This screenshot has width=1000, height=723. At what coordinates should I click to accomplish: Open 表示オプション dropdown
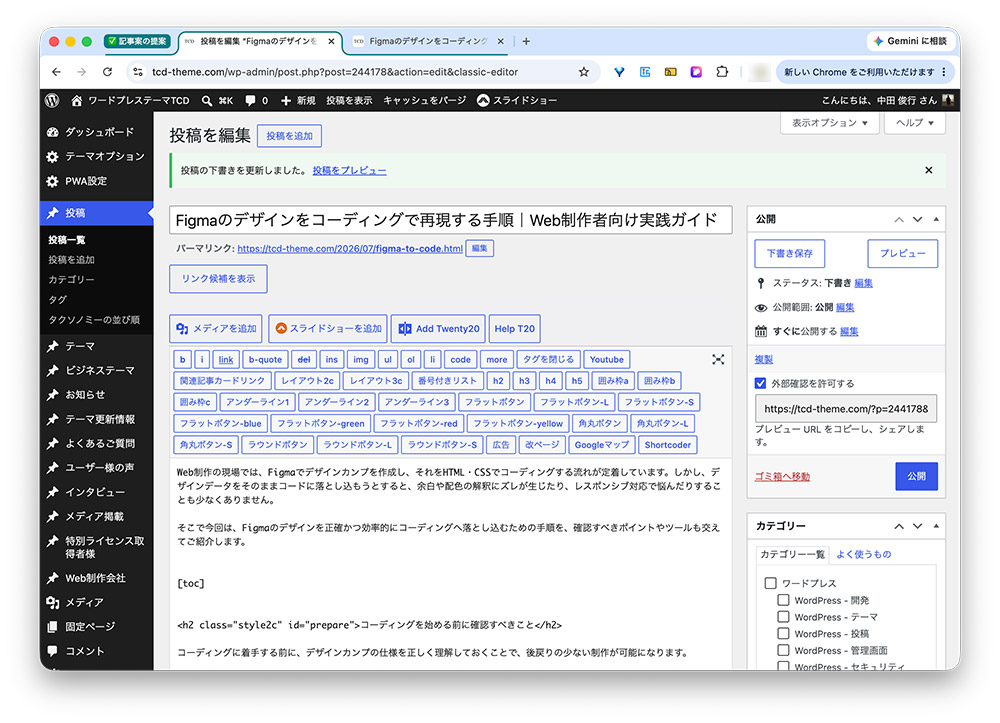(x=829, y=122)
